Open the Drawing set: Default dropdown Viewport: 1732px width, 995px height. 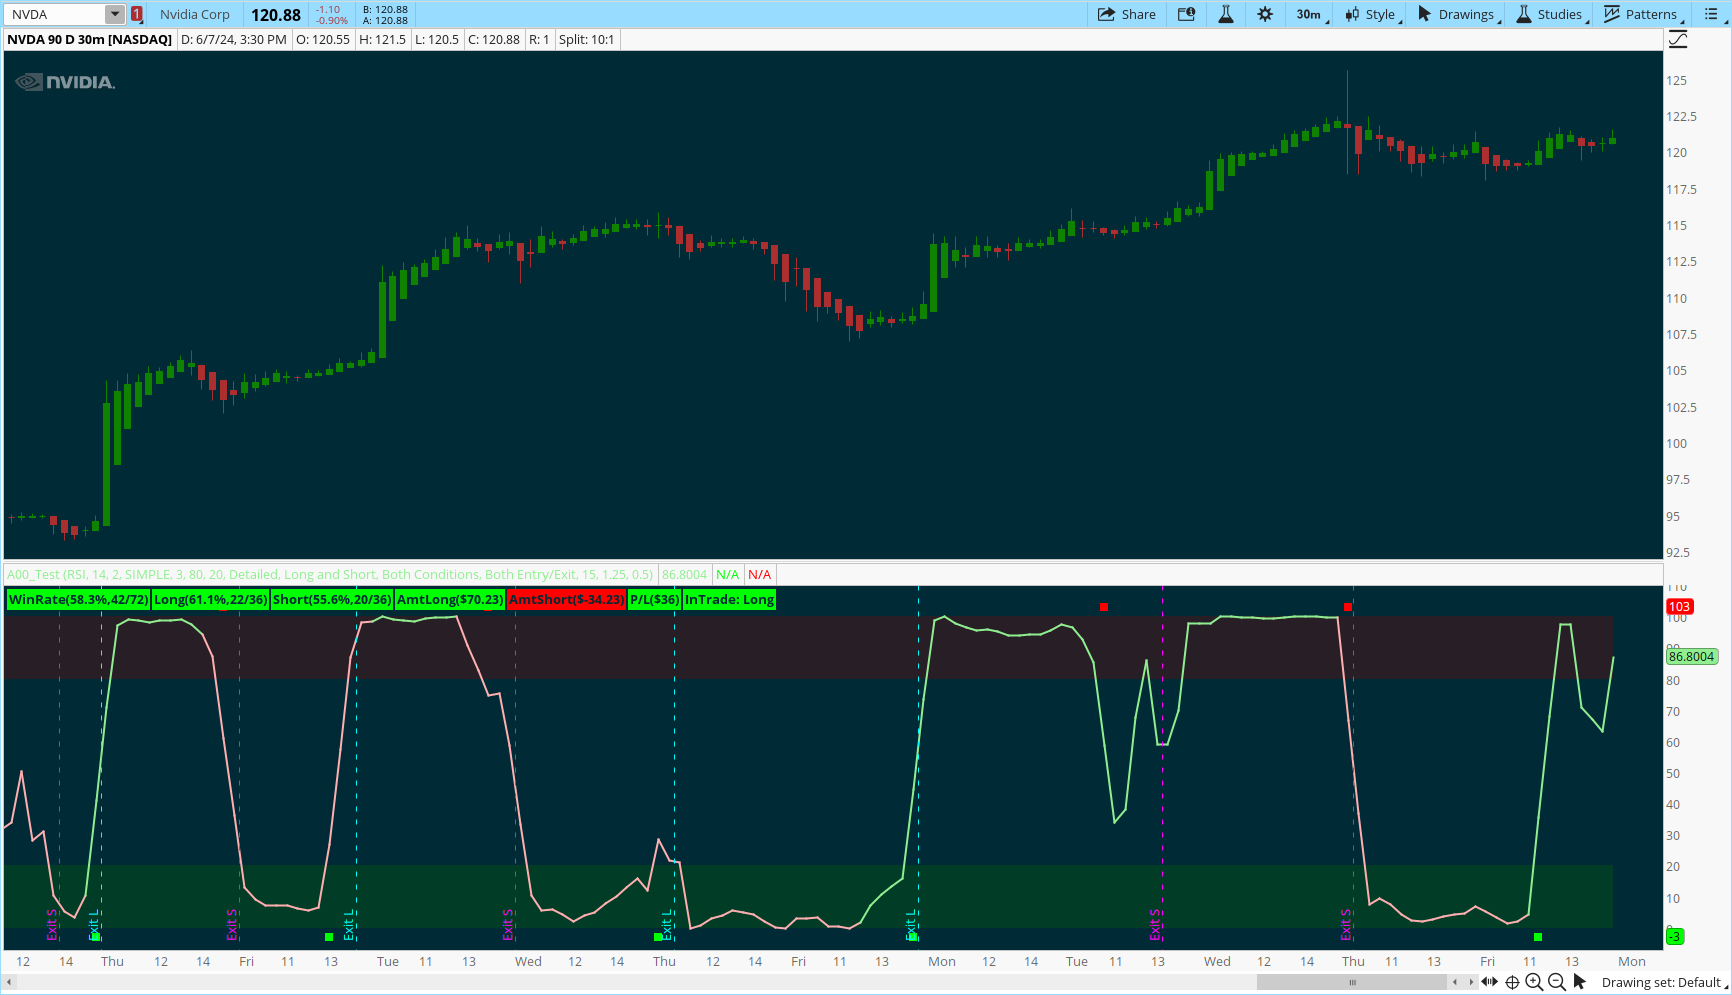click(x=1664, y=982)
